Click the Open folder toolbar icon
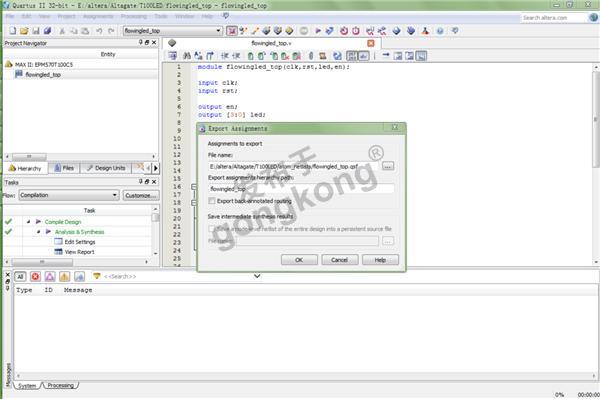The image size is (600, 399). coord(24,31)
